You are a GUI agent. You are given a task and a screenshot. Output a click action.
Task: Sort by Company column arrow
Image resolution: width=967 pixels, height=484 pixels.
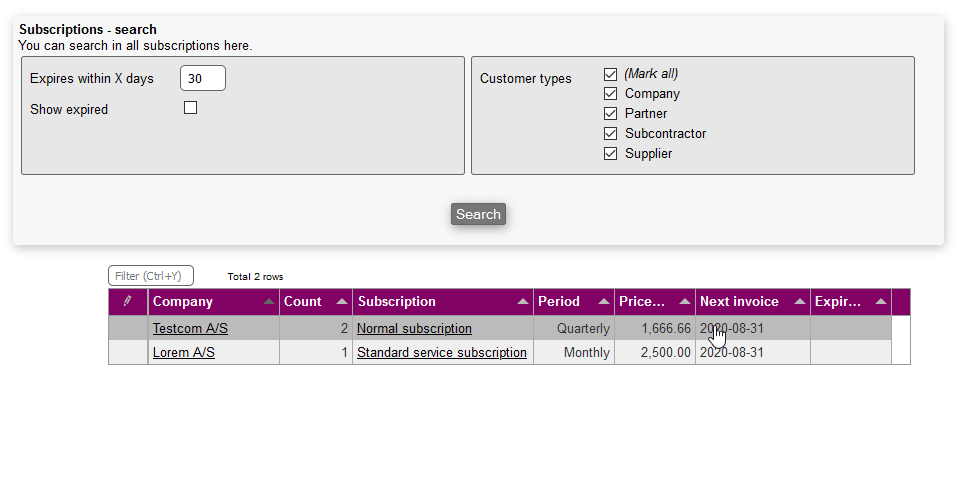coord(268,301)
